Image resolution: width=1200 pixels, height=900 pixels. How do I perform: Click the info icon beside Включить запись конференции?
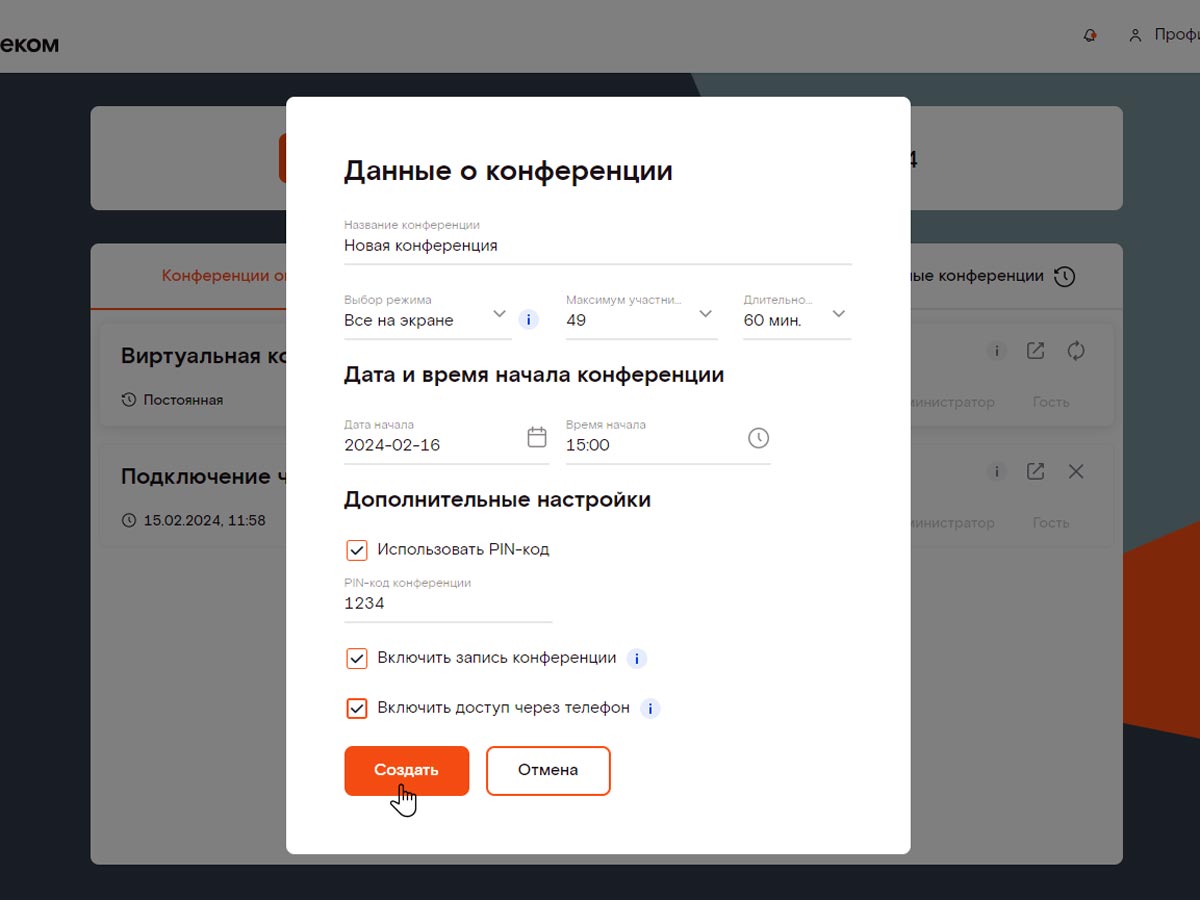tap(636, 658)
